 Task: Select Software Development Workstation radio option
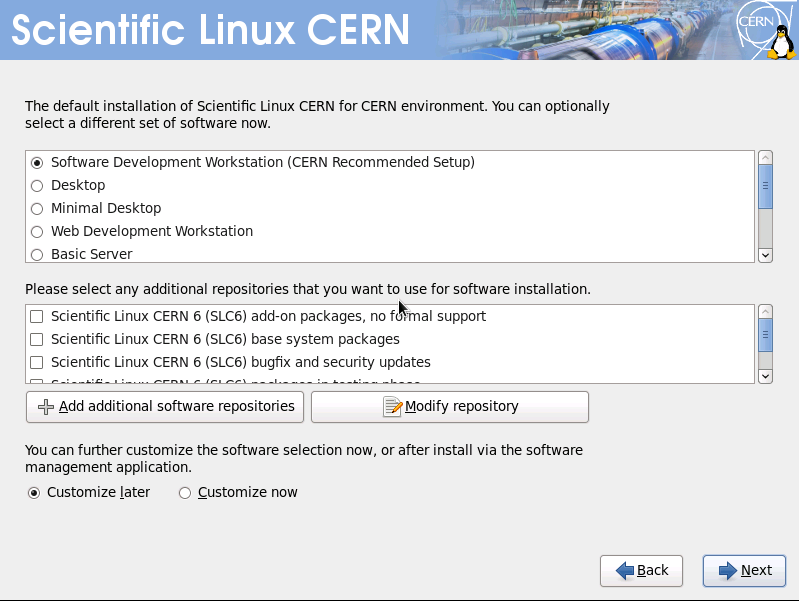click(x=37, y=163)
